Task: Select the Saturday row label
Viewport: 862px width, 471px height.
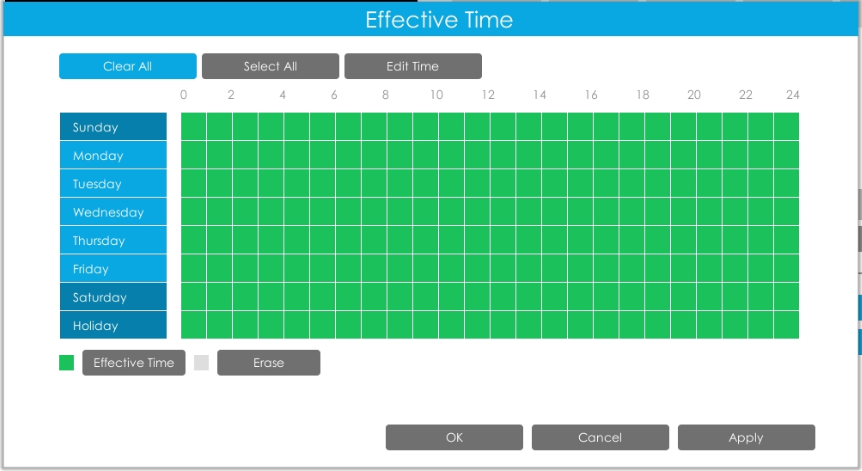Action: pos(113,297)
